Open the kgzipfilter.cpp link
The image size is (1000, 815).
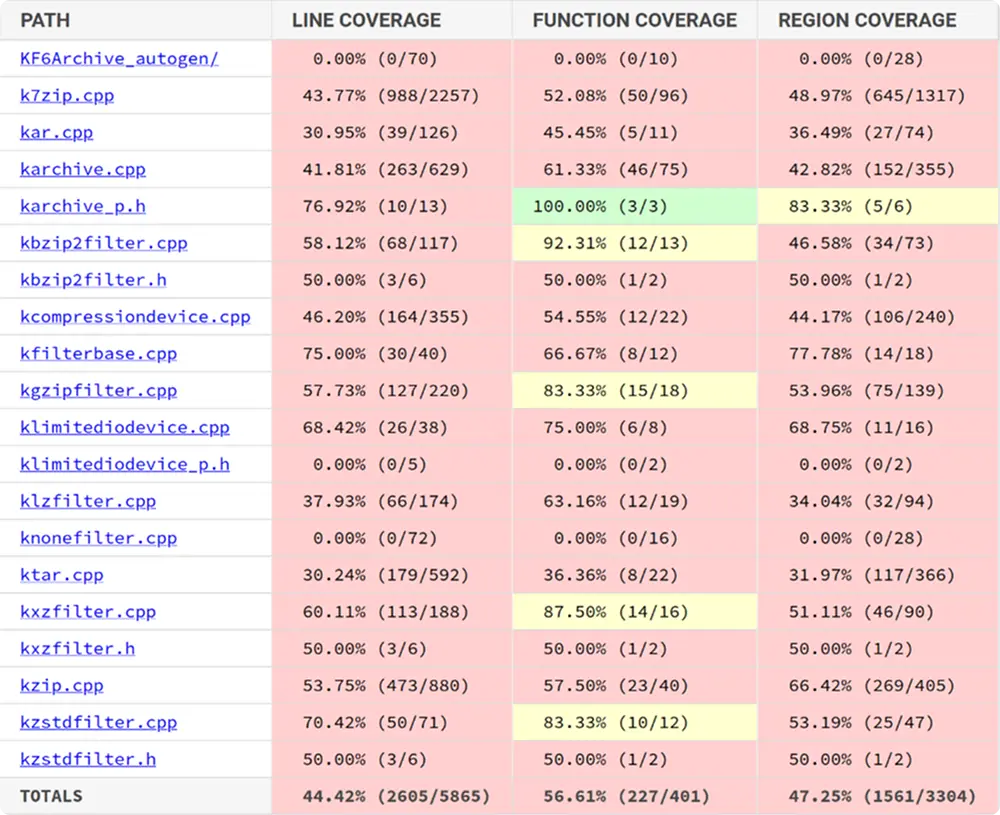tap(98, 391)
